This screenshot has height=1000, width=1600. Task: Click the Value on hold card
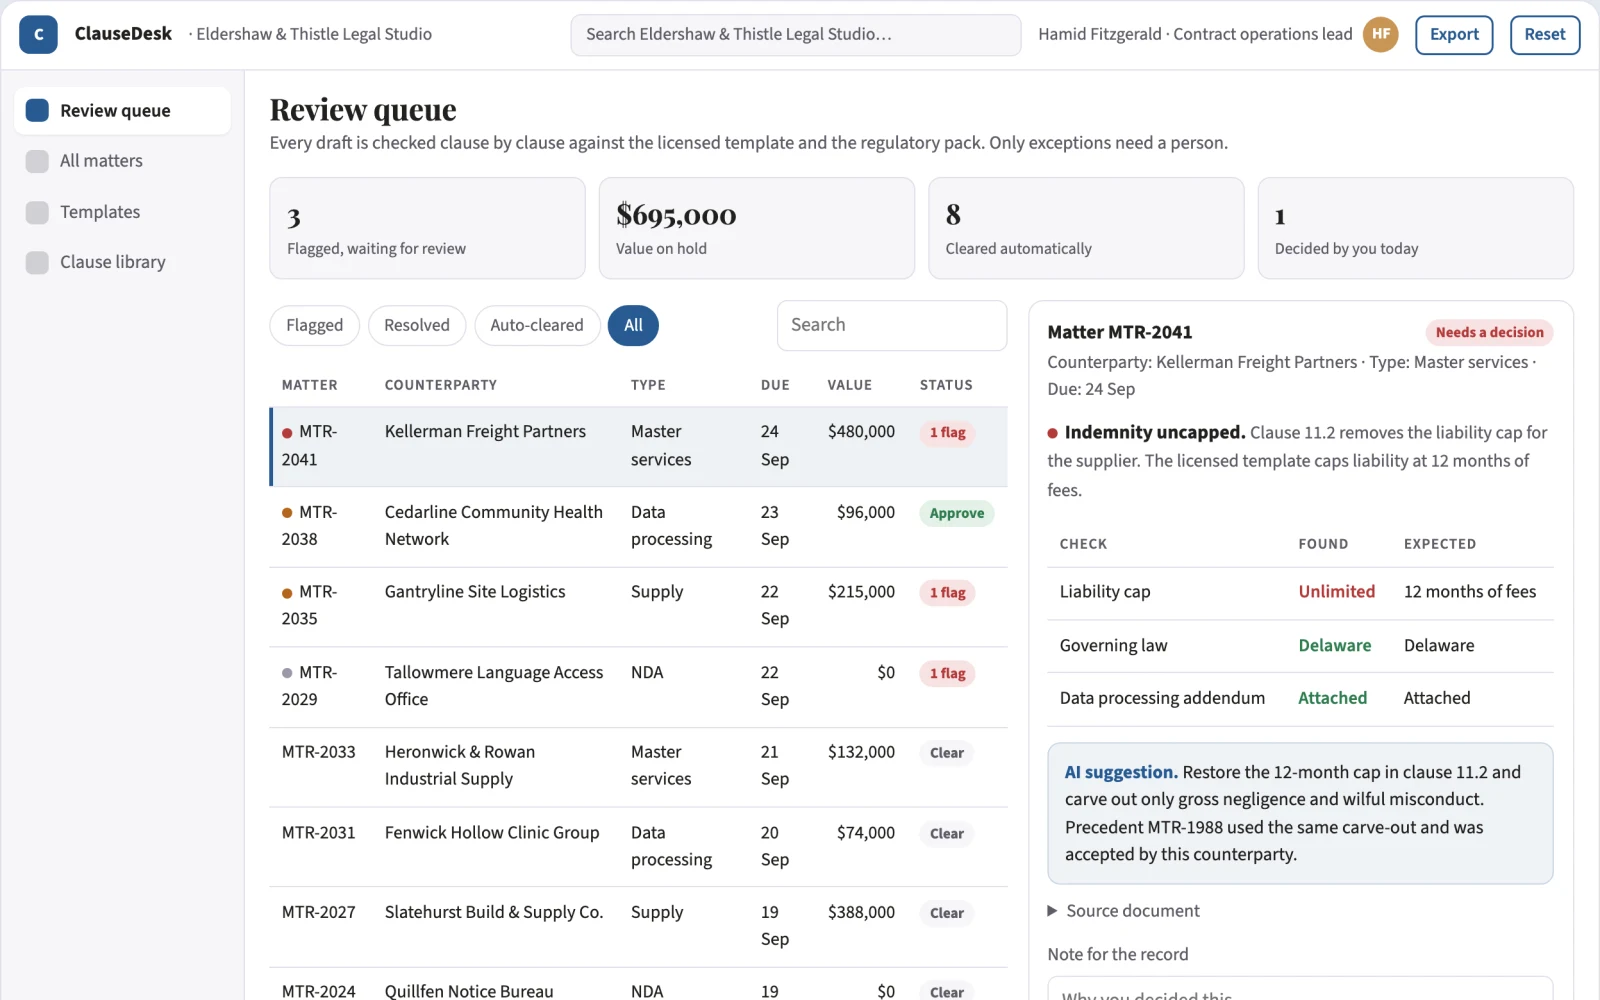point(756,228)
